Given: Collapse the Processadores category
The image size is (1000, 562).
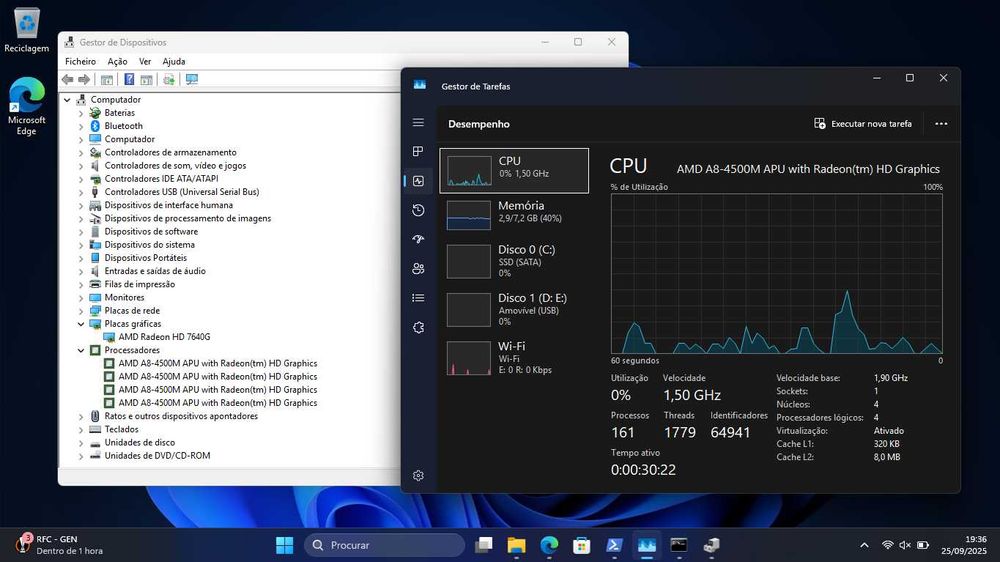Looking at the screenshot, I should click(x=81, y=350).
